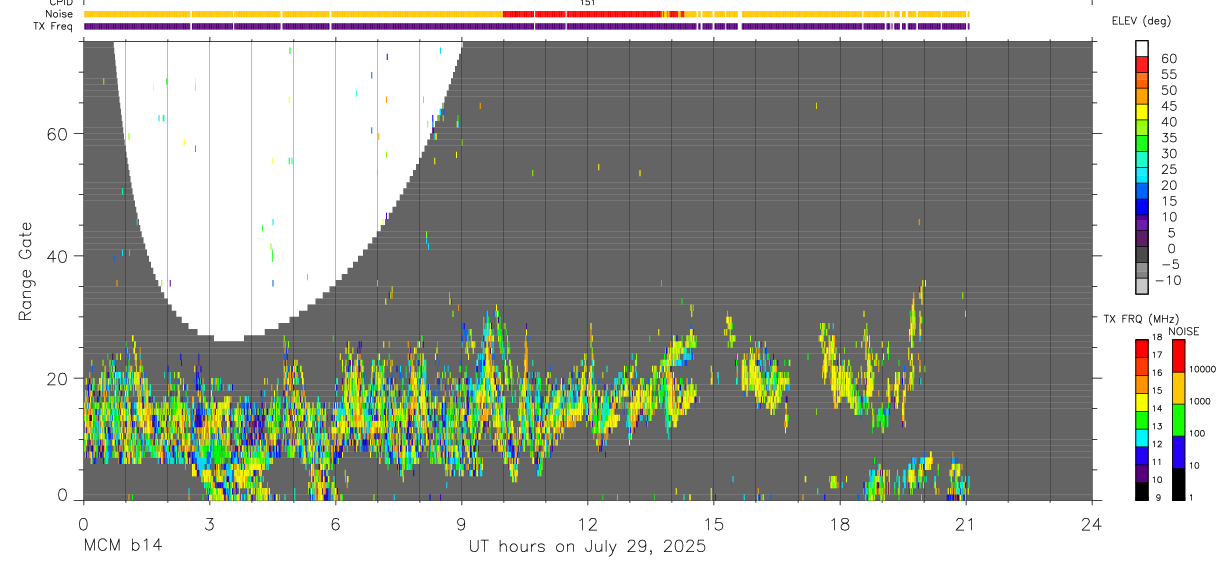
Task: Click the Range Gate tick label "40"
Action: 59,256
